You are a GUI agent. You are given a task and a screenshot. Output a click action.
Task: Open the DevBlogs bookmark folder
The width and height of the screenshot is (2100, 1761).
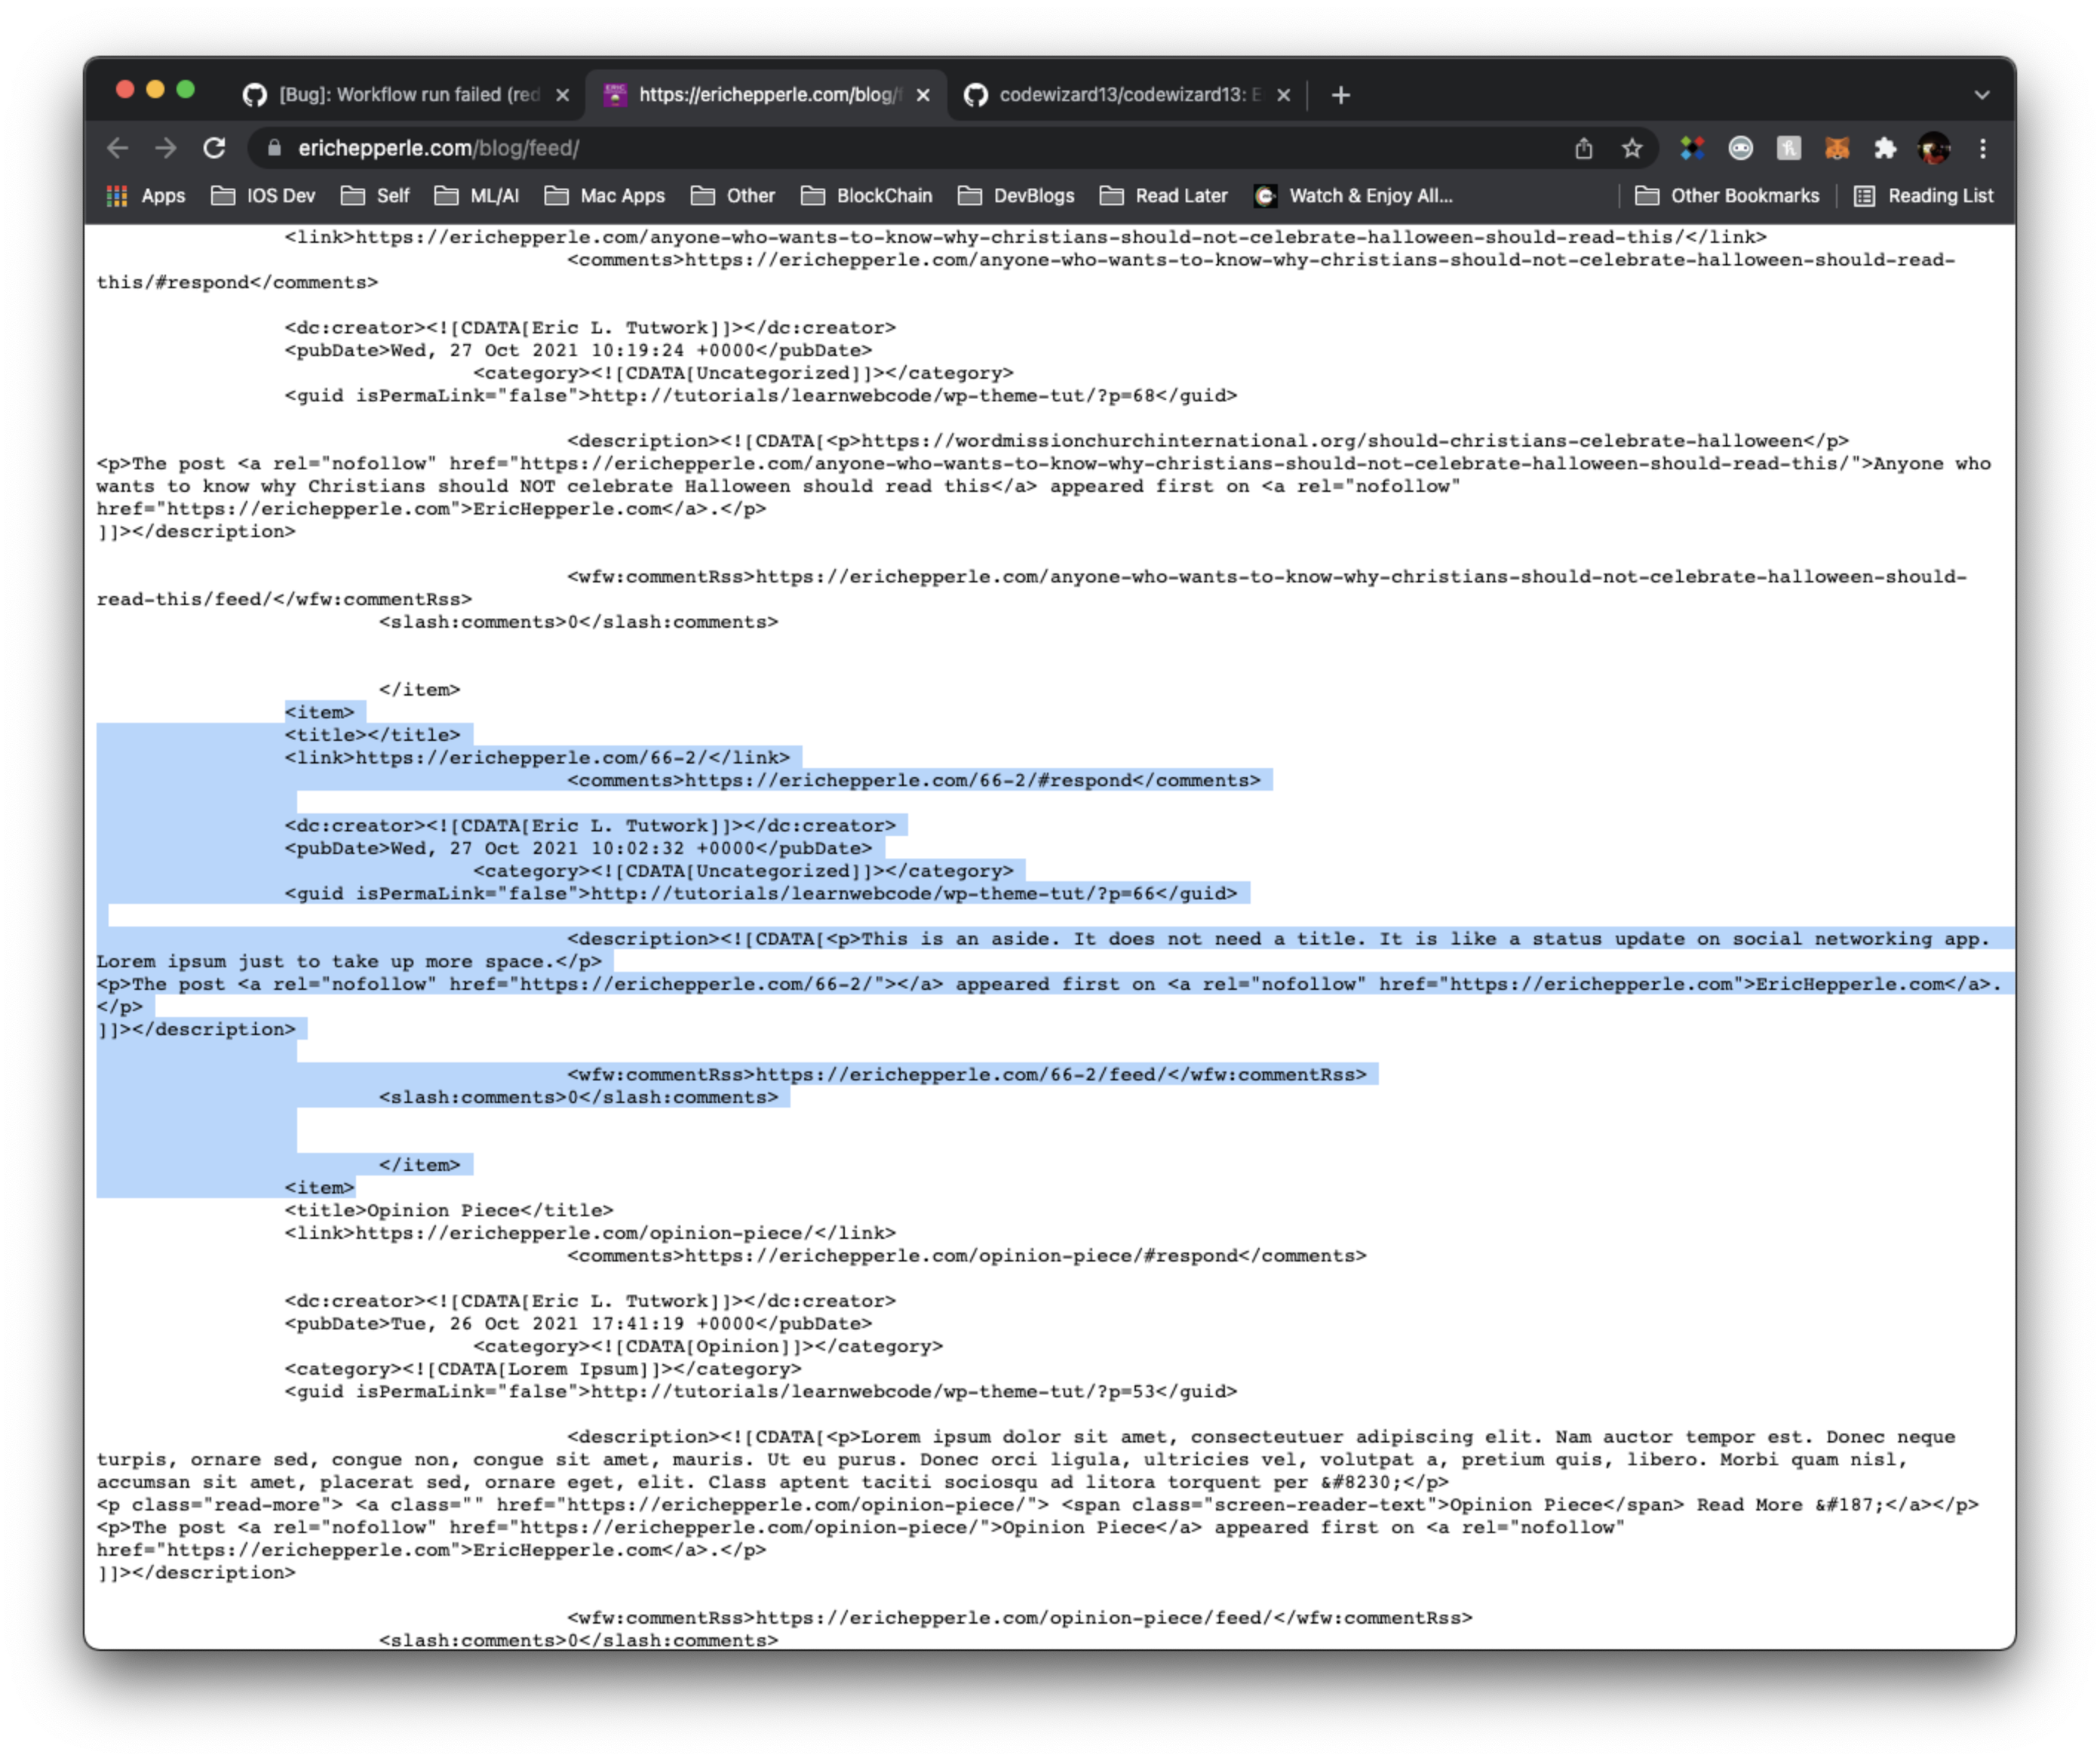(1016, 196)
